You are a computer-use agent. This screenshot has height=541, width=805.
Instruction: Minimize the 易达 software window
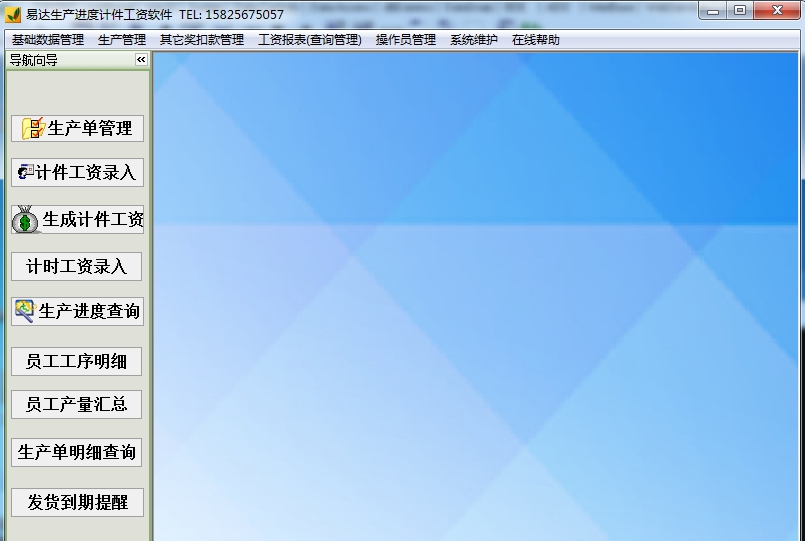coord(713,11)
